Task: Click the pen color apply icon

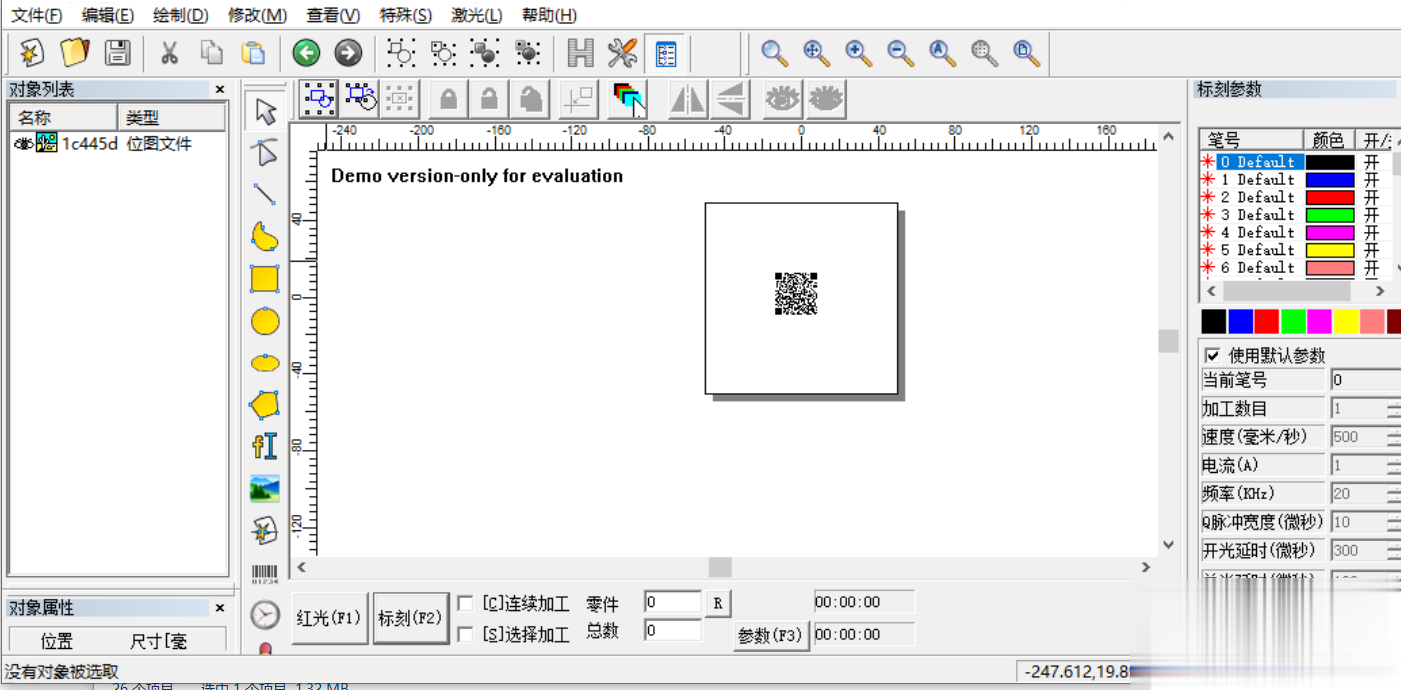Action: [627, 98]
